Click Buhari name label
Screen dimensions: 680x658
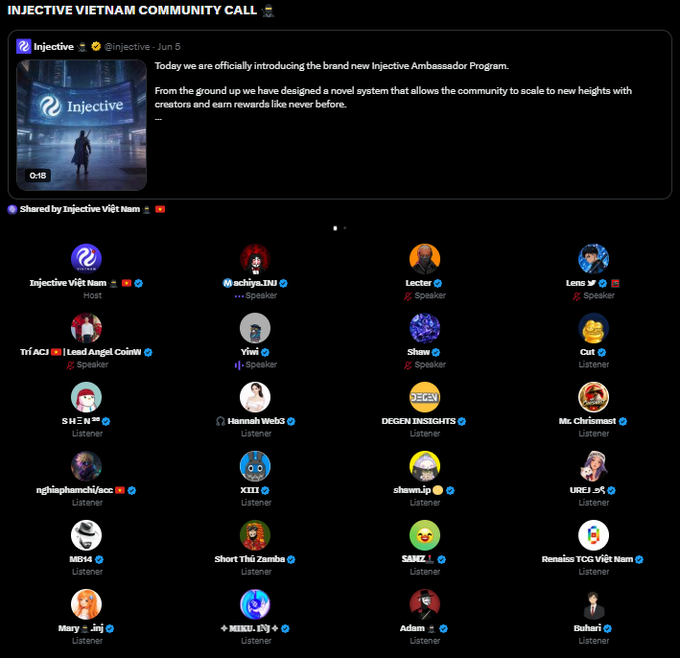click(587, 628)
